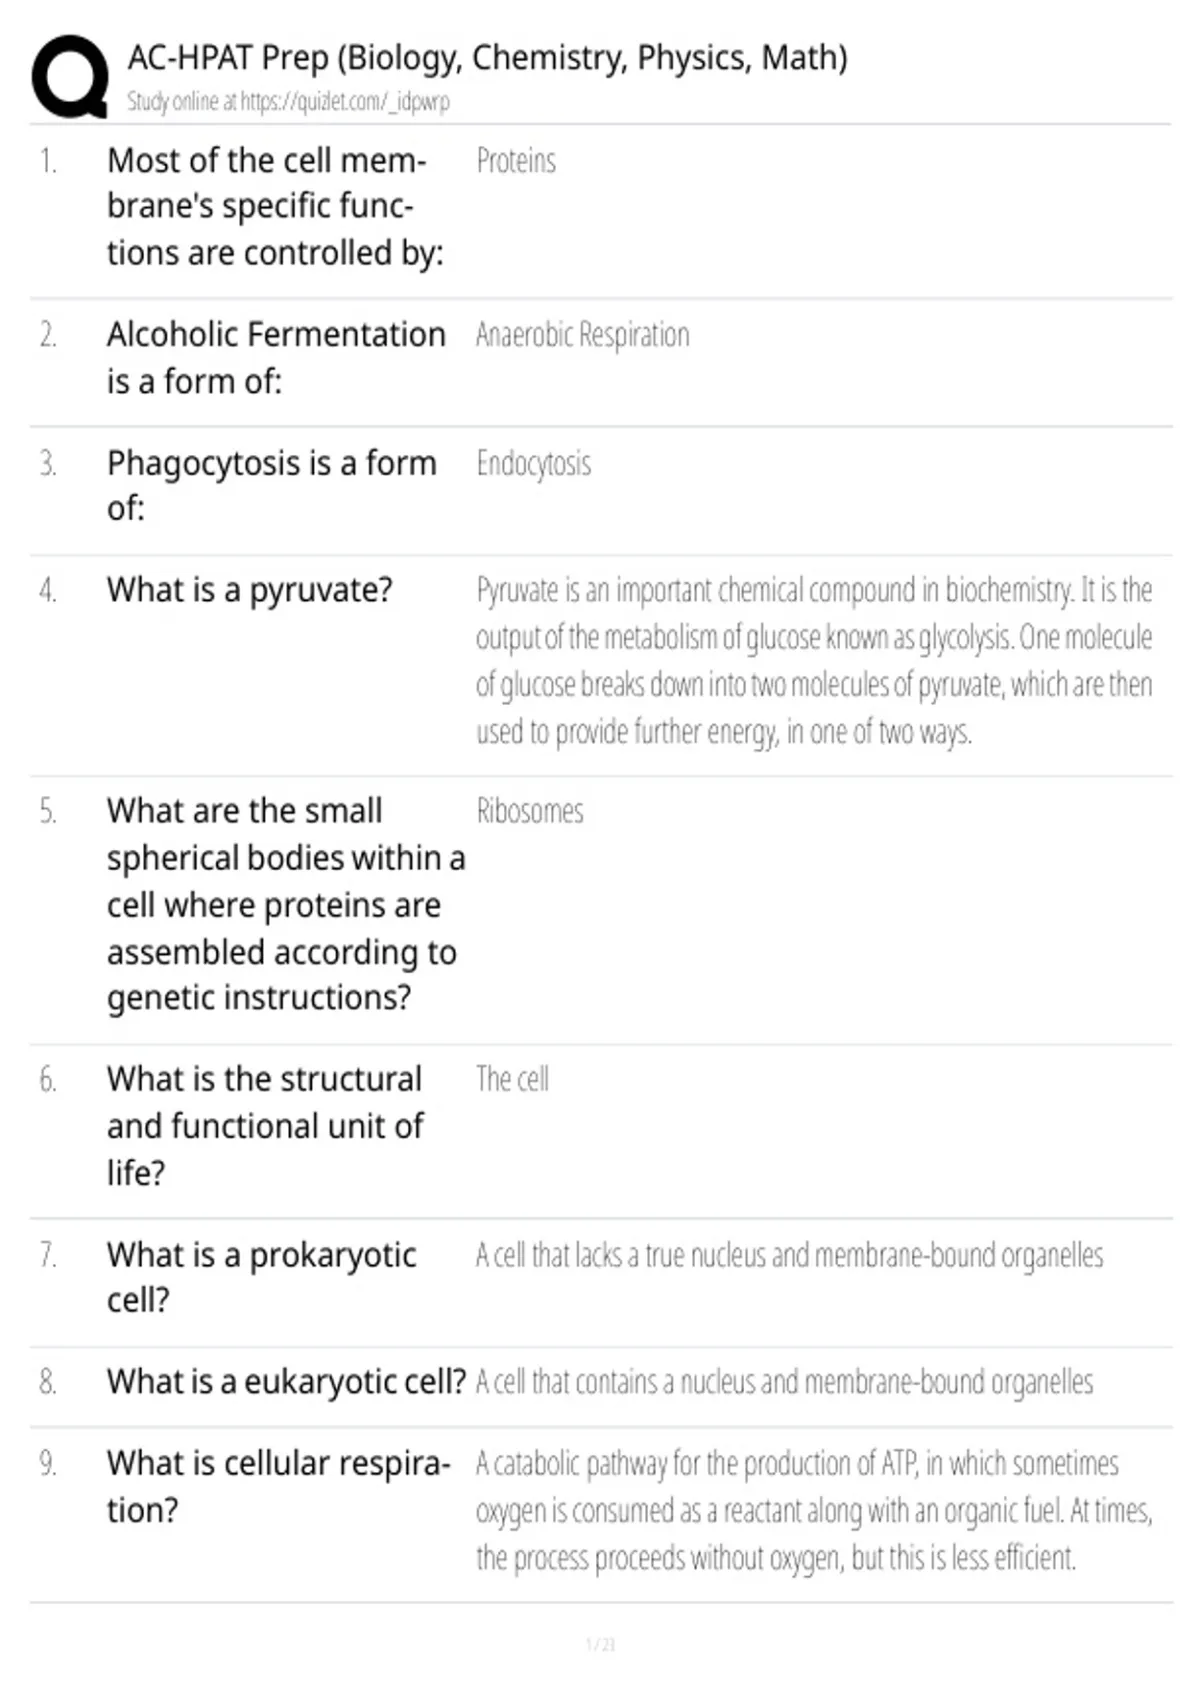
Task: Open the quizlet.com study link
Action: click(x=288, y=101)
